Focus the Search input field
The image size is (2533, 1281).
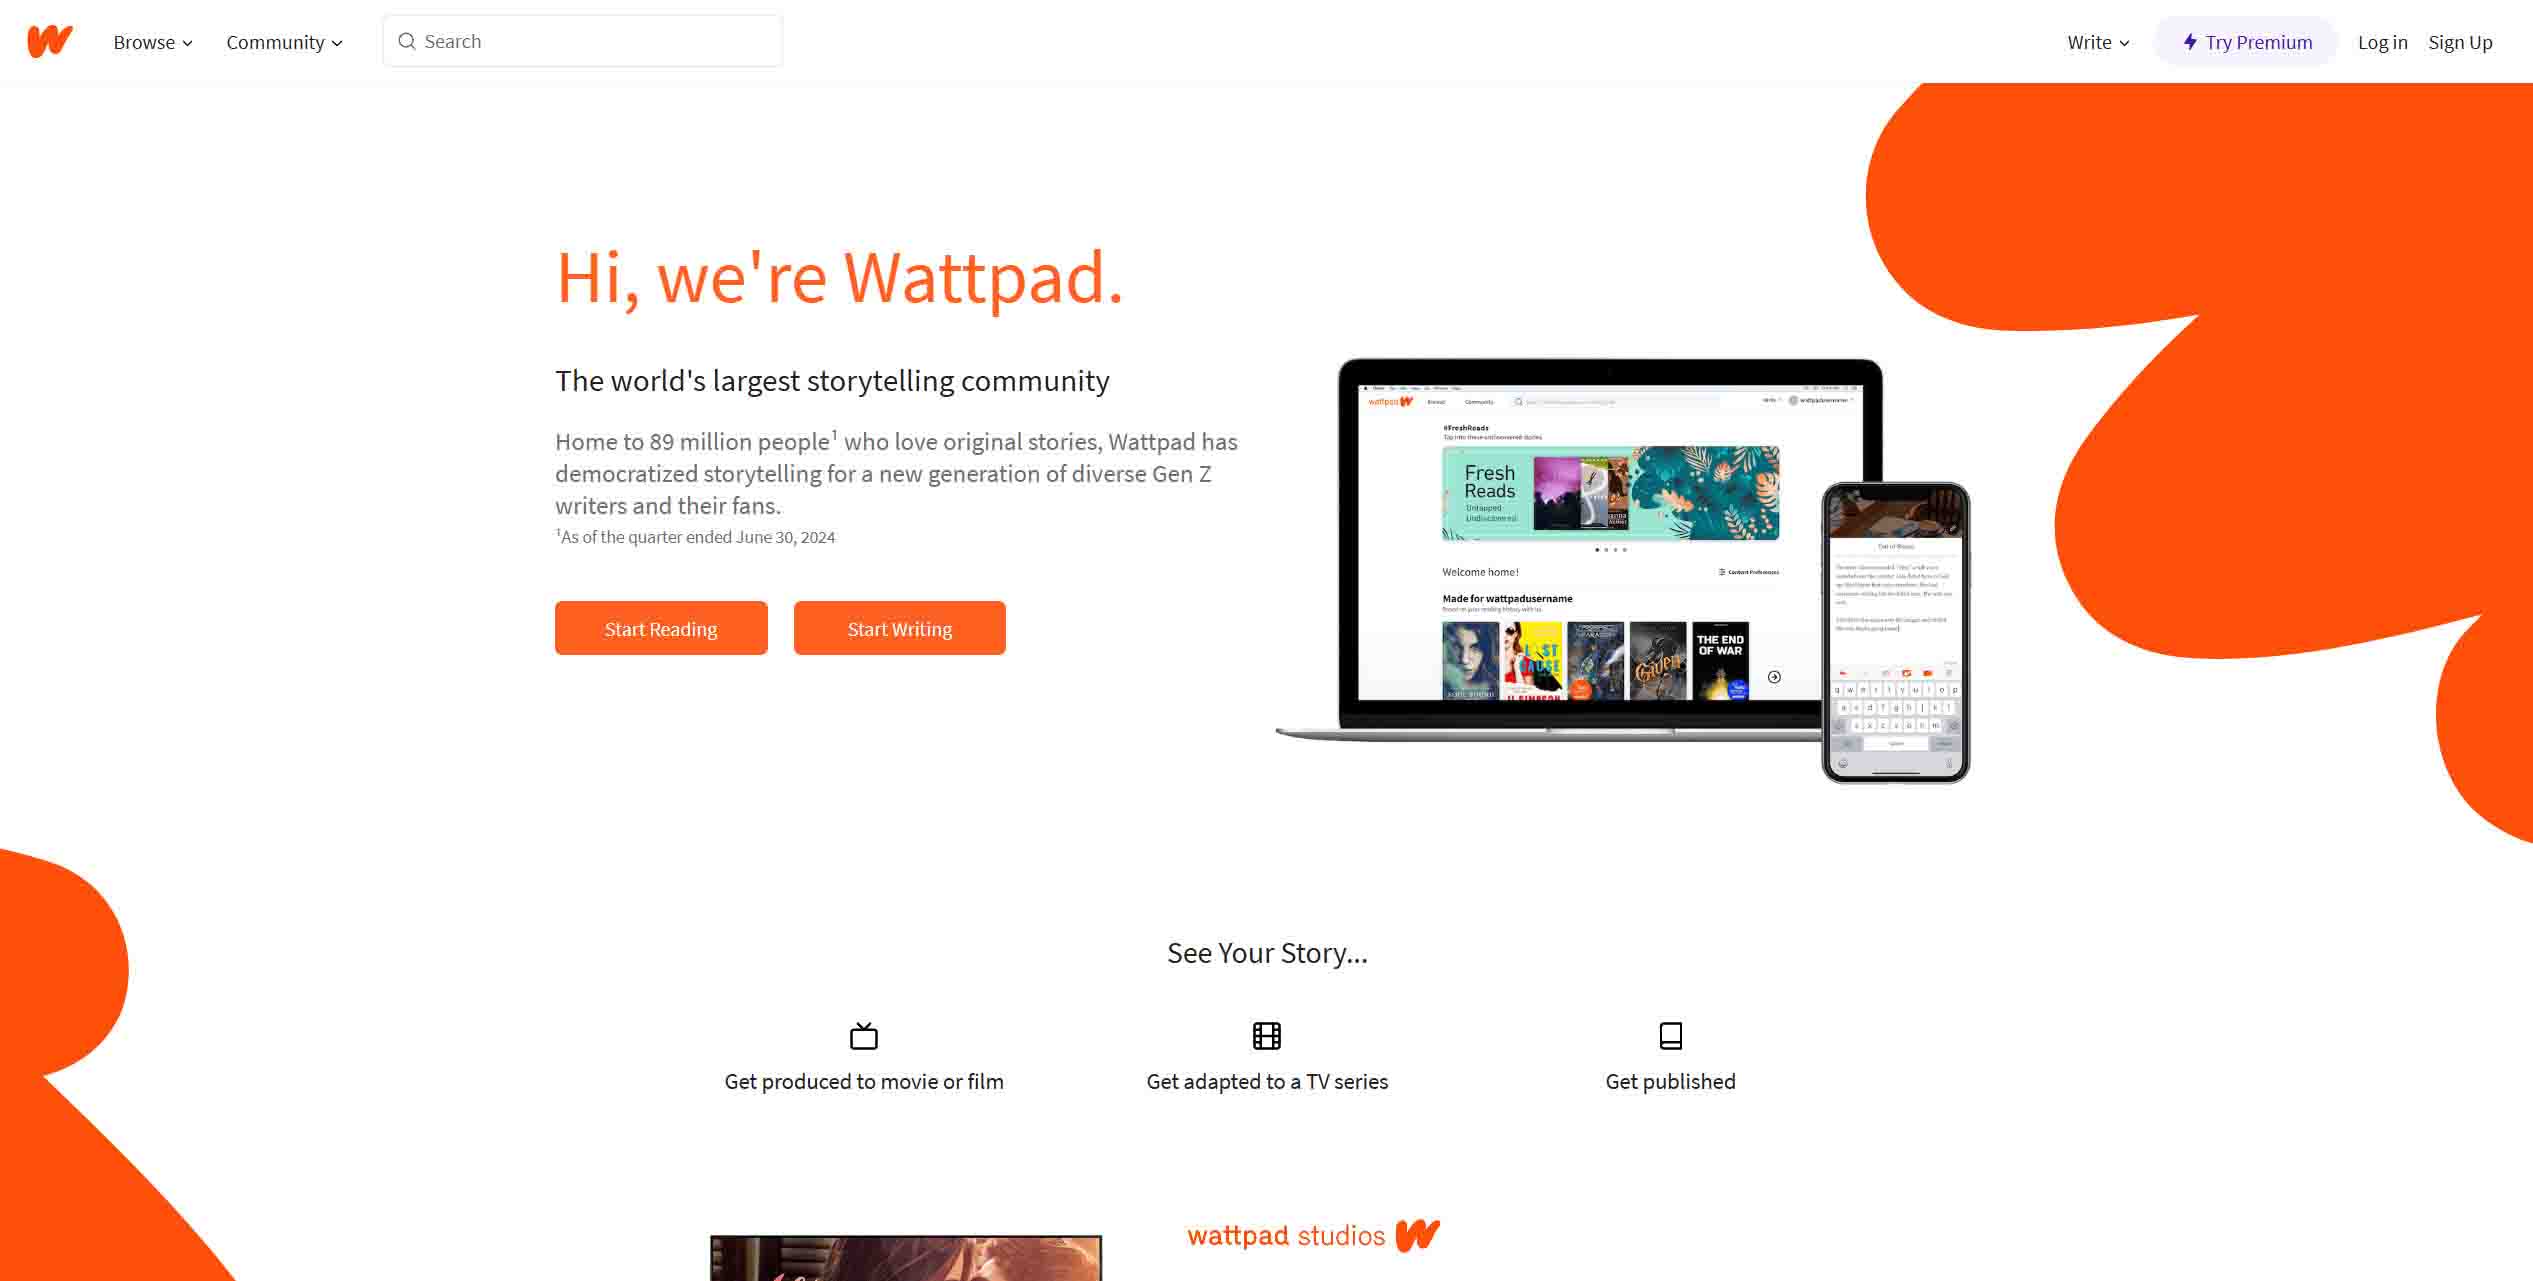[x=583, y=41]
